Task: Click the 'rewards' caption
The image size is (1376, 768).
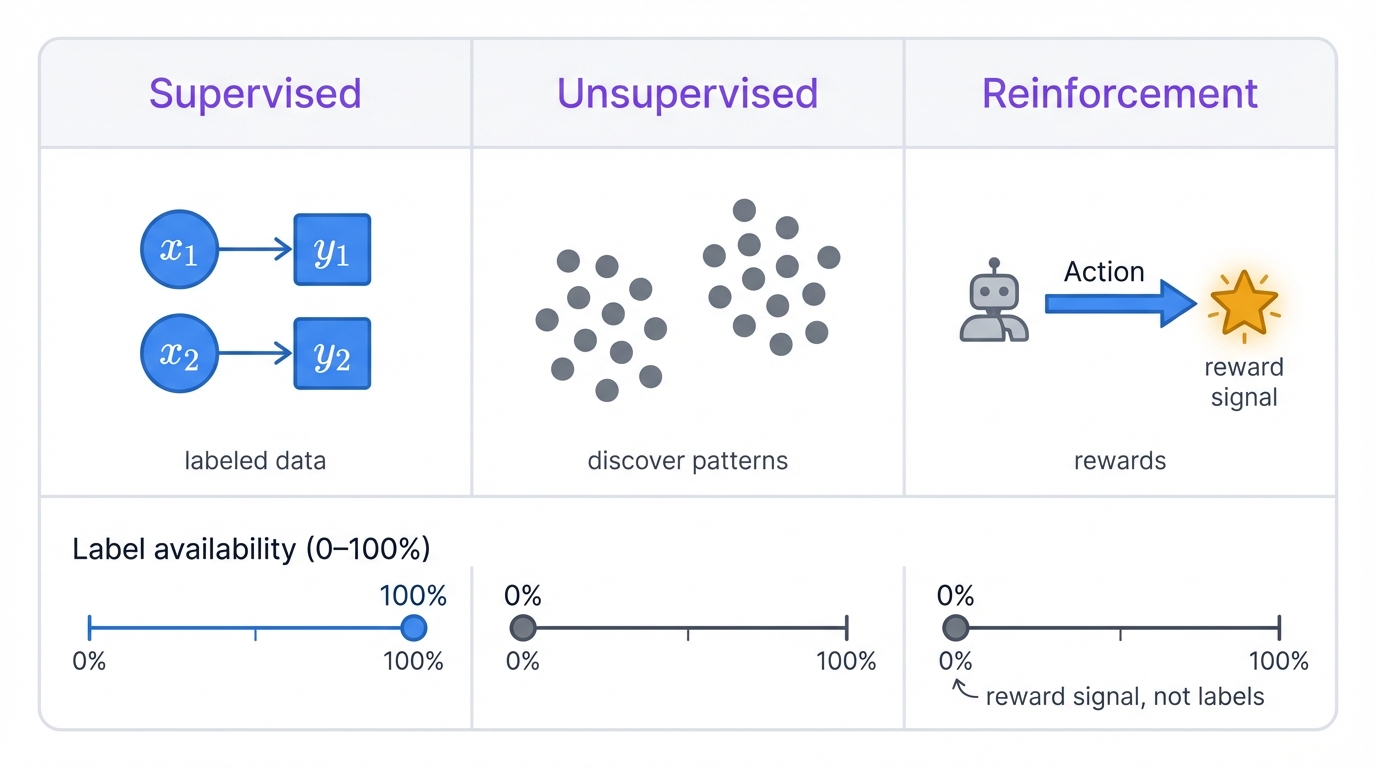Action: click(1120, 461)
